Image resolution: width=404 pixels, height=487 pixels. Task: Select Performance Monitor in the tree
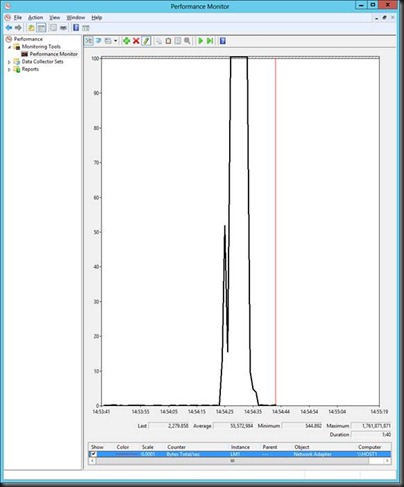point(54,54)
